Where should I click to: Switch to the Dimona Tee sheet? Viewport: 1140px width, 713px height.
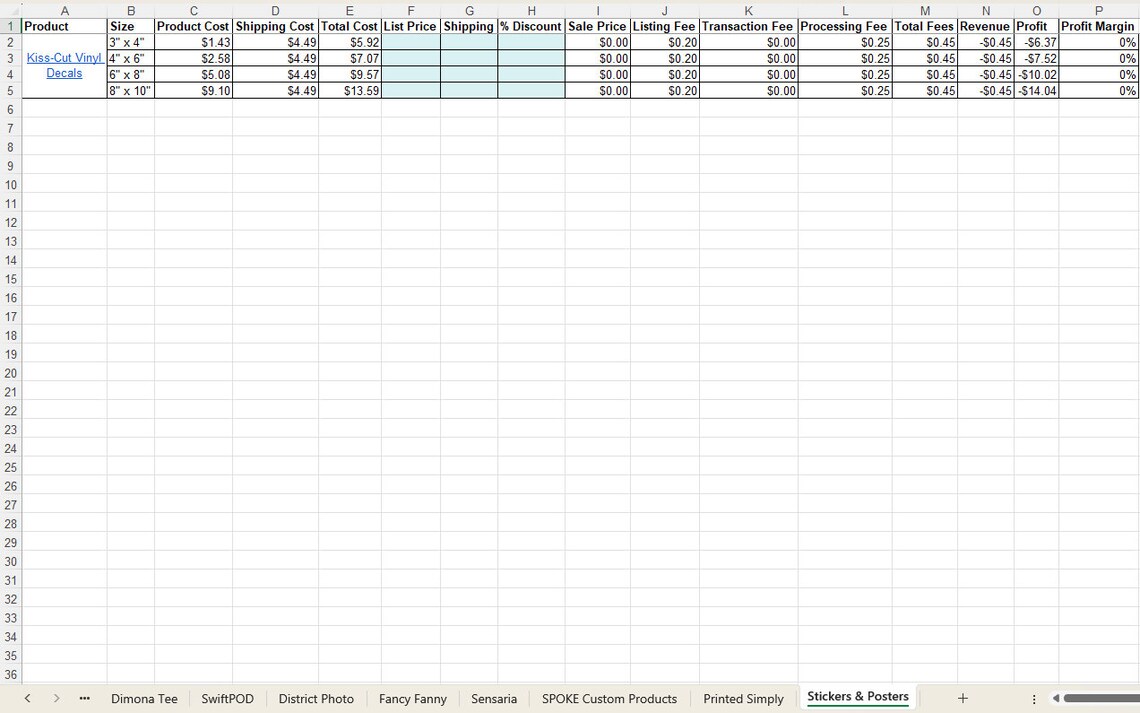click(144, 698)
